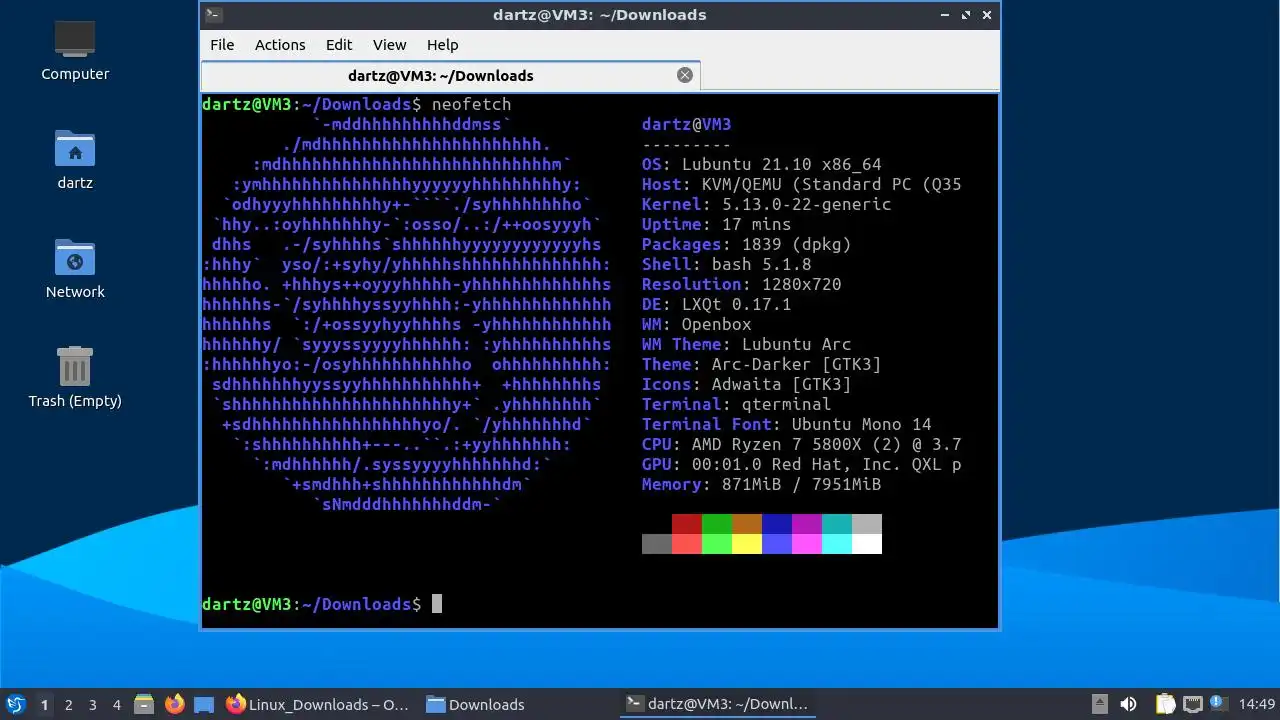Image resolution: width=1280 pixels, height=720 pixels.
Task: Click the 'DE: LXQt 0.17.1' line
Action: [x=717, y=304]
